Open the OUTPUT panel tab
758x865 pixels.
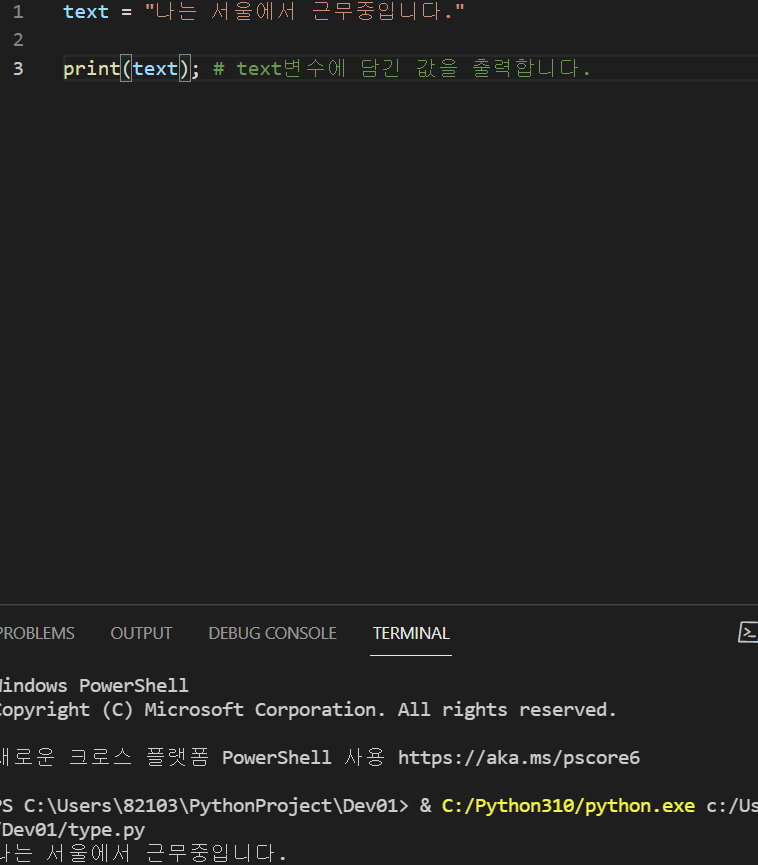click(x=141, y=633)
